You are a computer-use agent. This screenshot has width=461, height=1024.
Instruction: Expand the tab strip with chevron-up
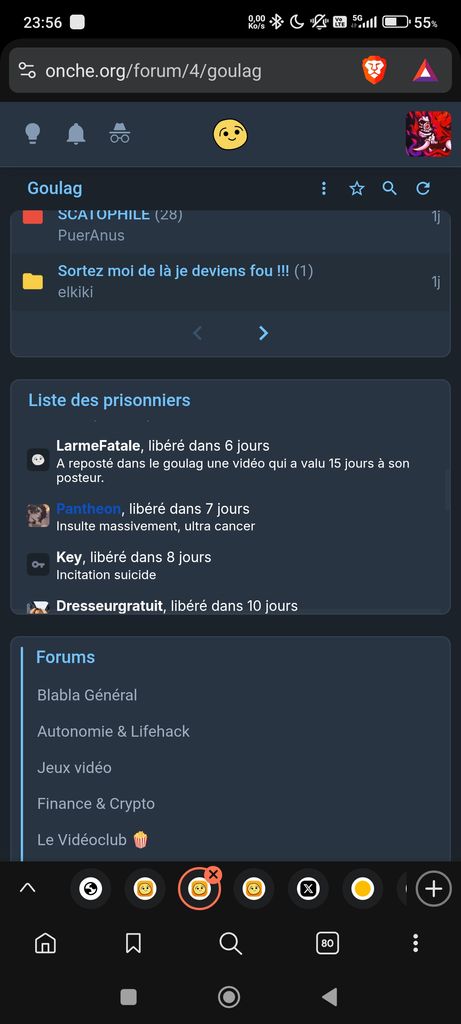pyautogui.click(x=27, y=888)
